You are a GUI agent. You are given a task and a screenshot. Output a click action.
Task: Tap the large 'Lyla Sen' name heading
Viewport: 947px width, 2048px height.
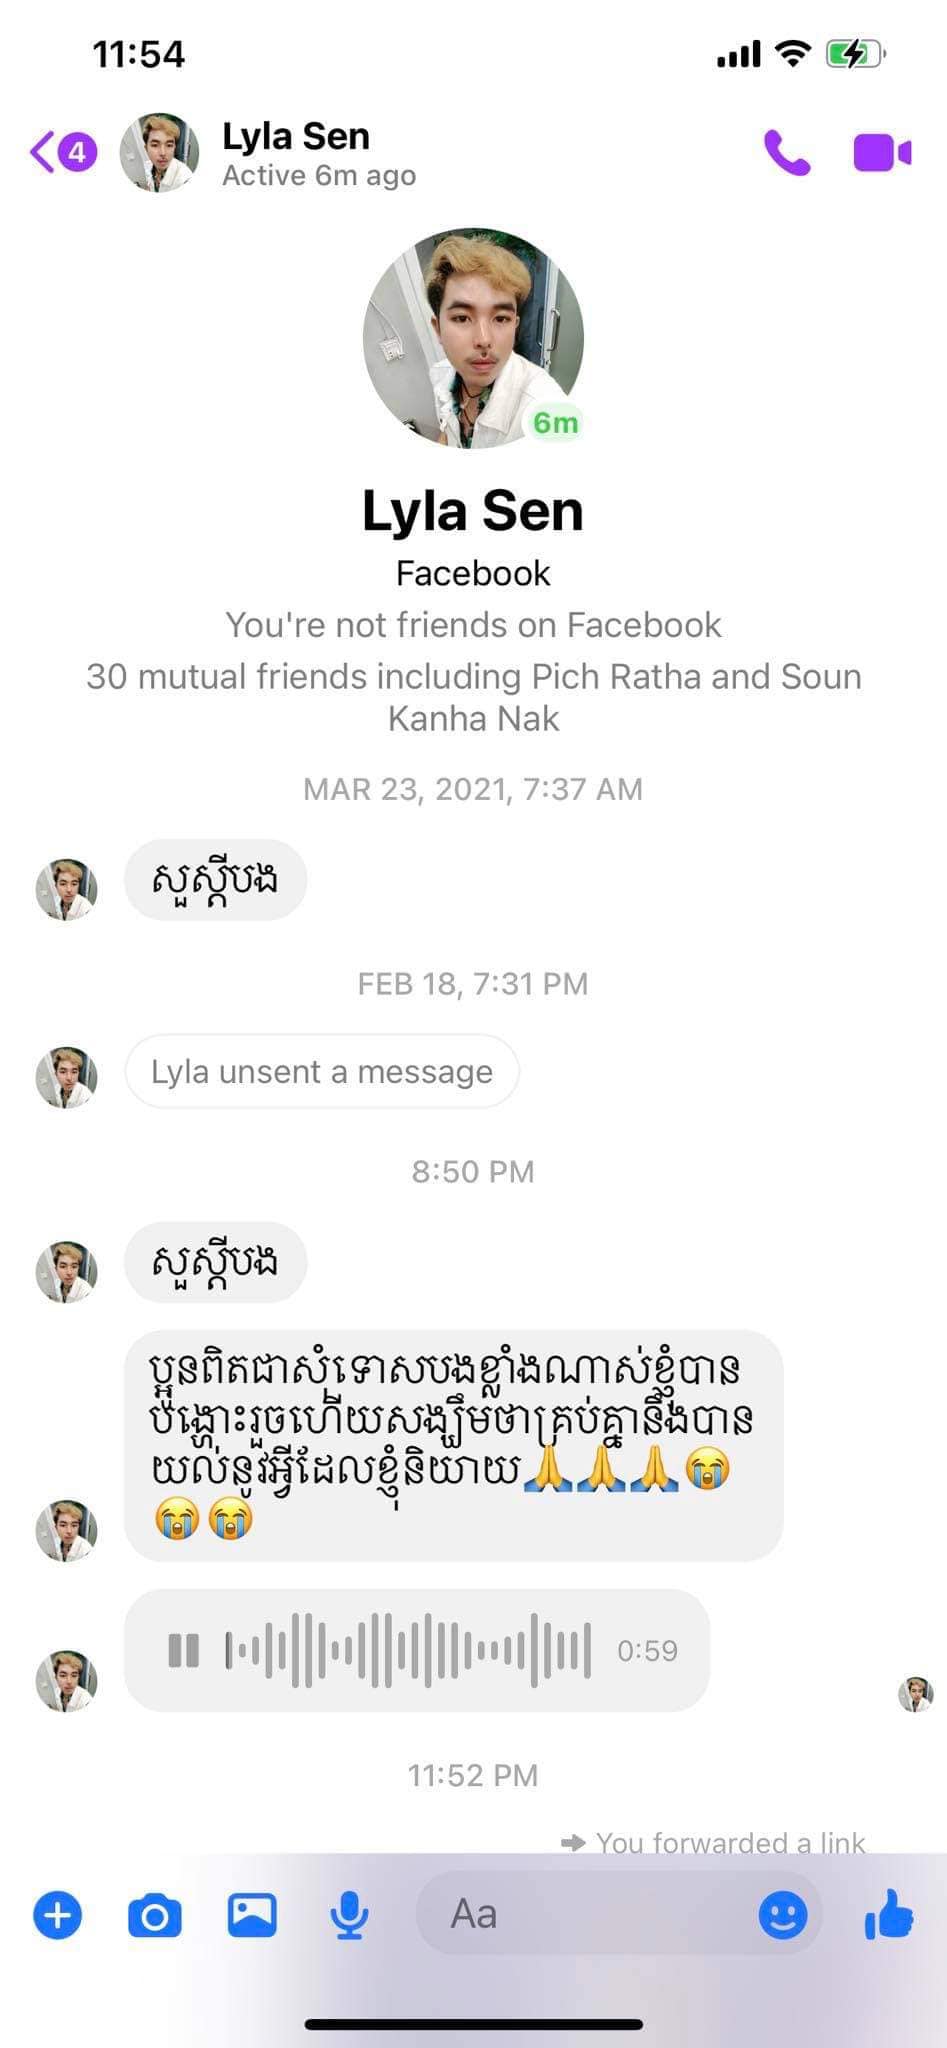click(x=473, y=511)
